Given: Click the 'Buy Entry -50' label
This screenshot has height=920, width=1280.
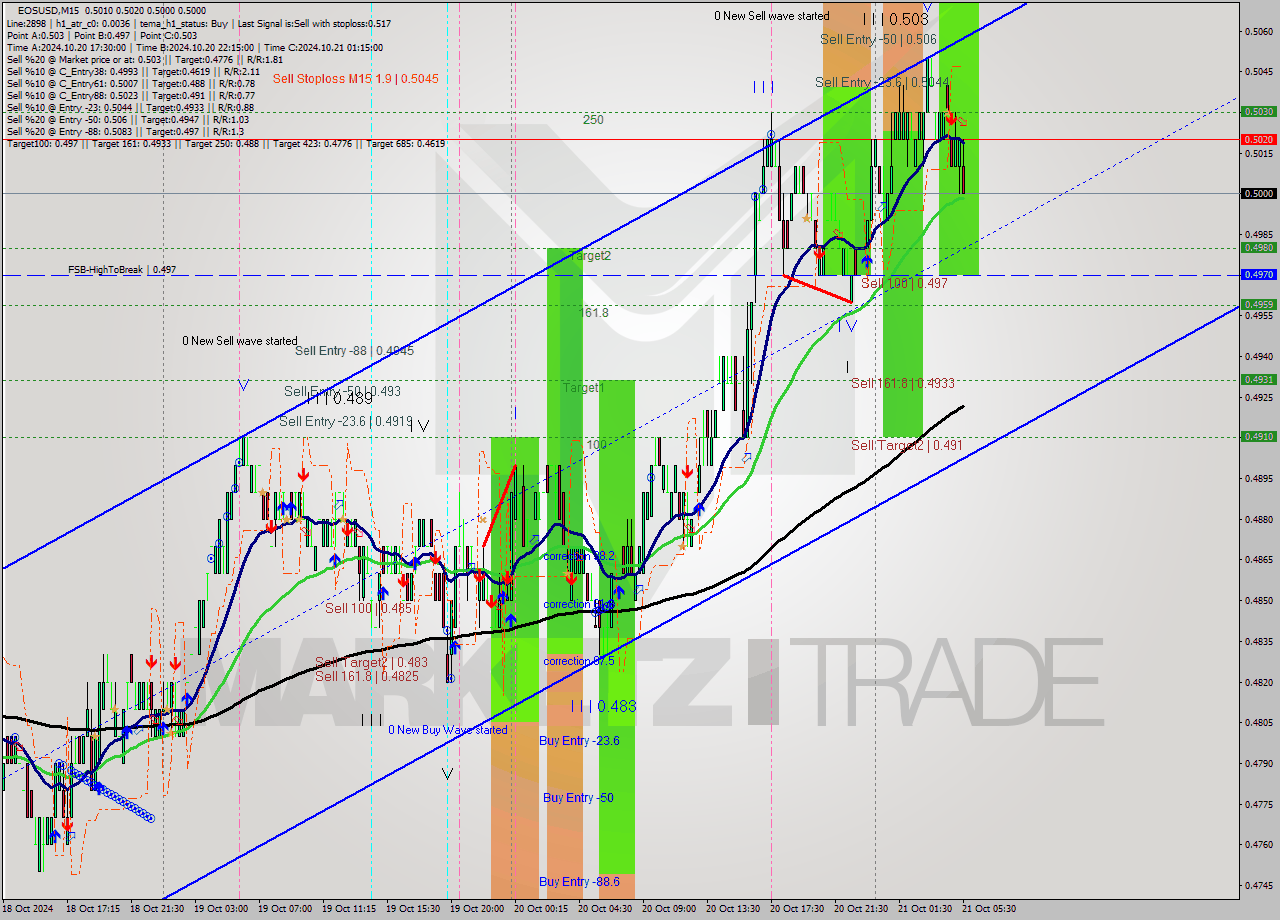Looking at the screenshot, I should click(578, 797).
